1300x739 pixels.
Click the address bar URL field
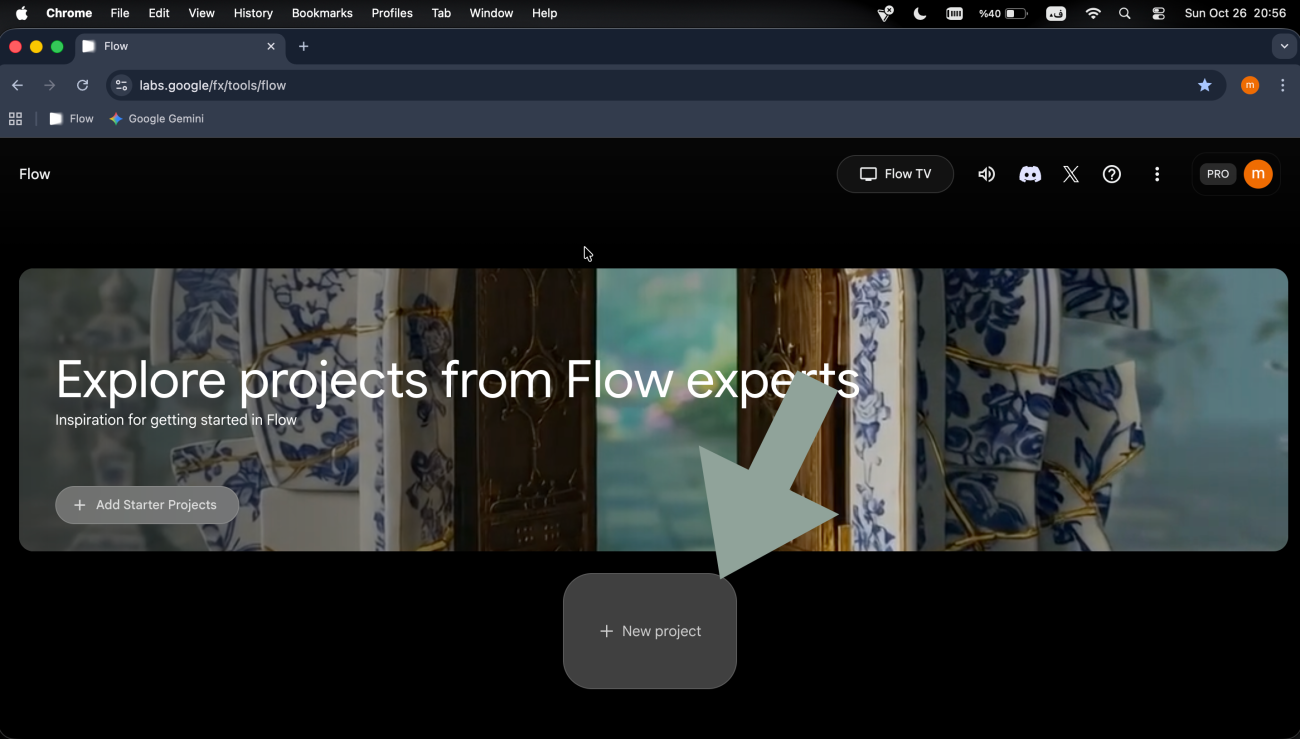click(600, 86)
